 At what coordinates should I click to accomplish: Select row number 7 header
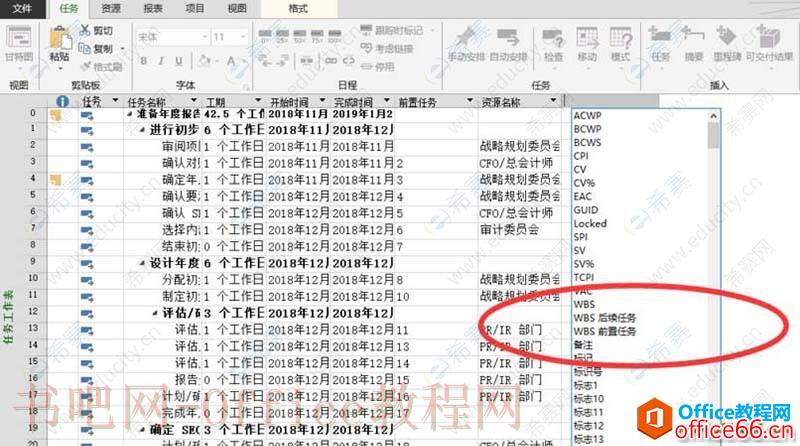33,228
